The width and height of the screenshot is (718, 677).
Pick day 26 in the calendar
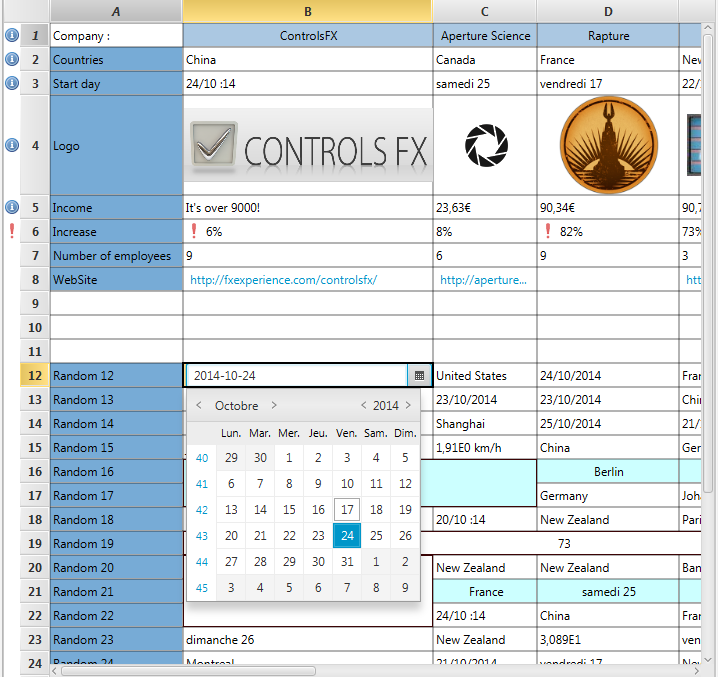405,535
